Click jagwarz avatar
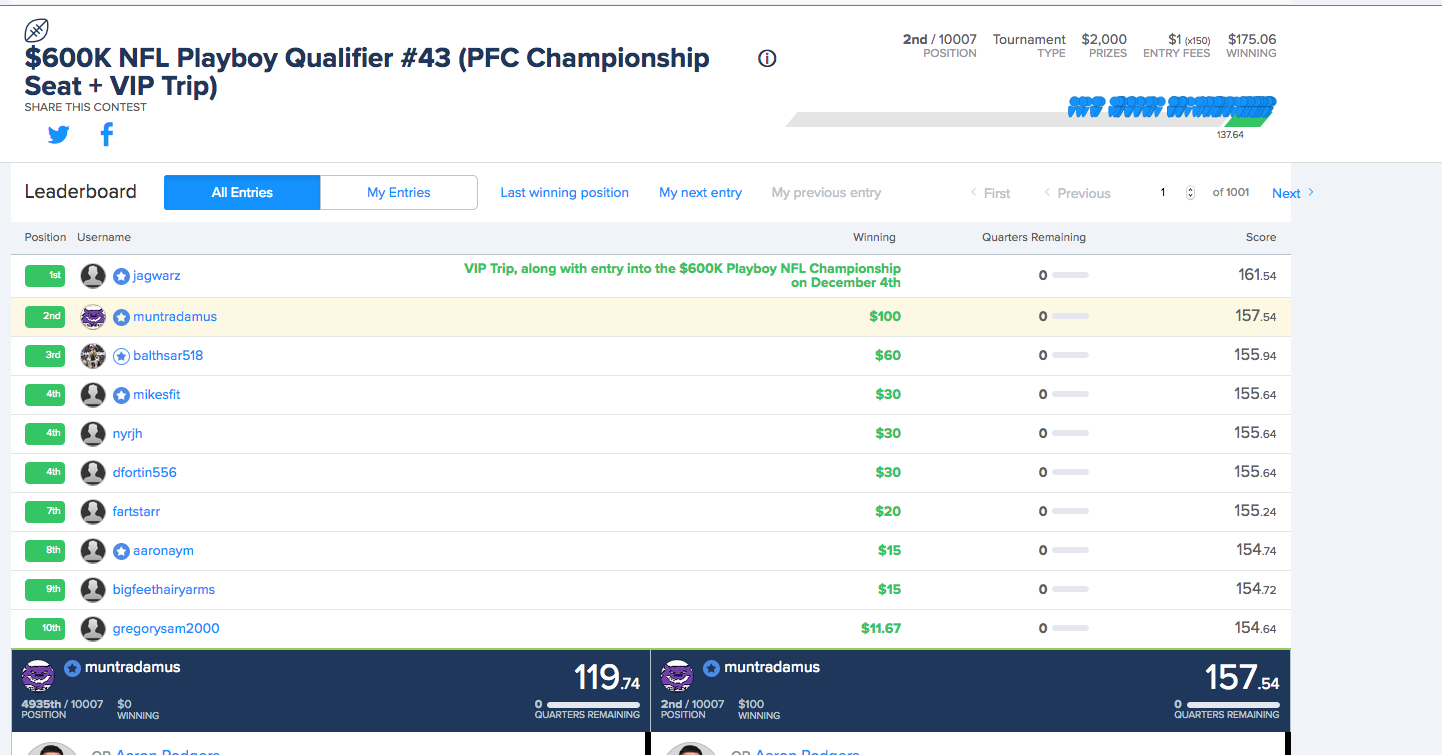This screenshot has width=1442, height=755. coord(93,276)
